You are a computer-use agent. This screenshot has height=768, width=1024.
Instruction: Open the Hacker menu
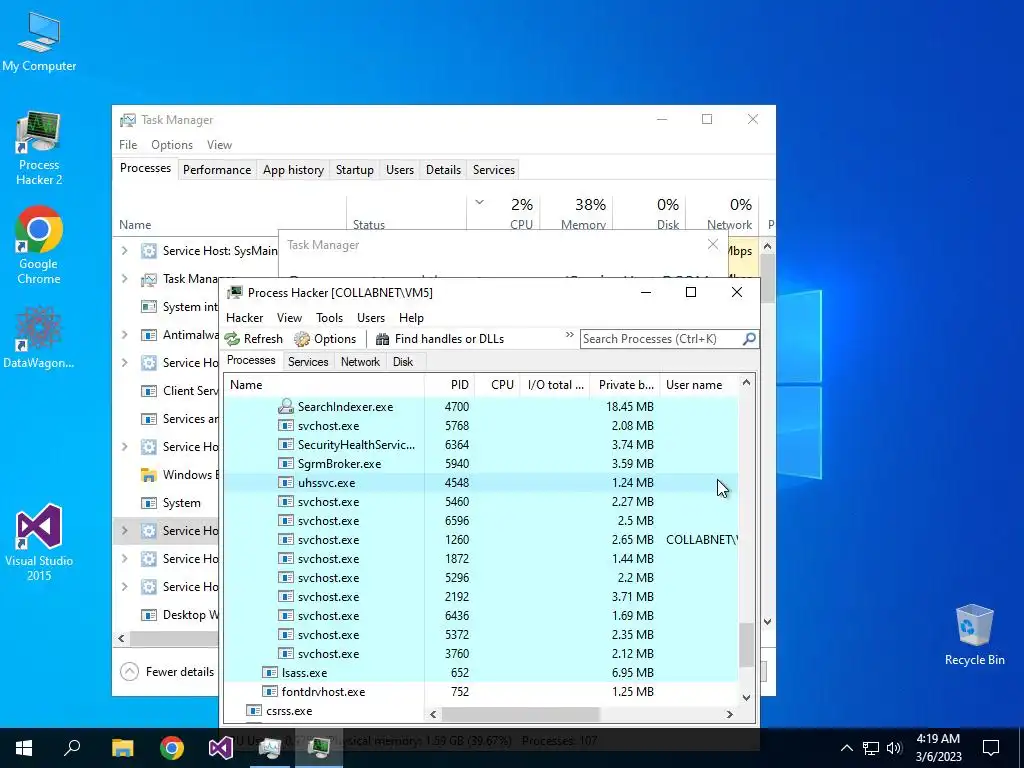point(244,318)
